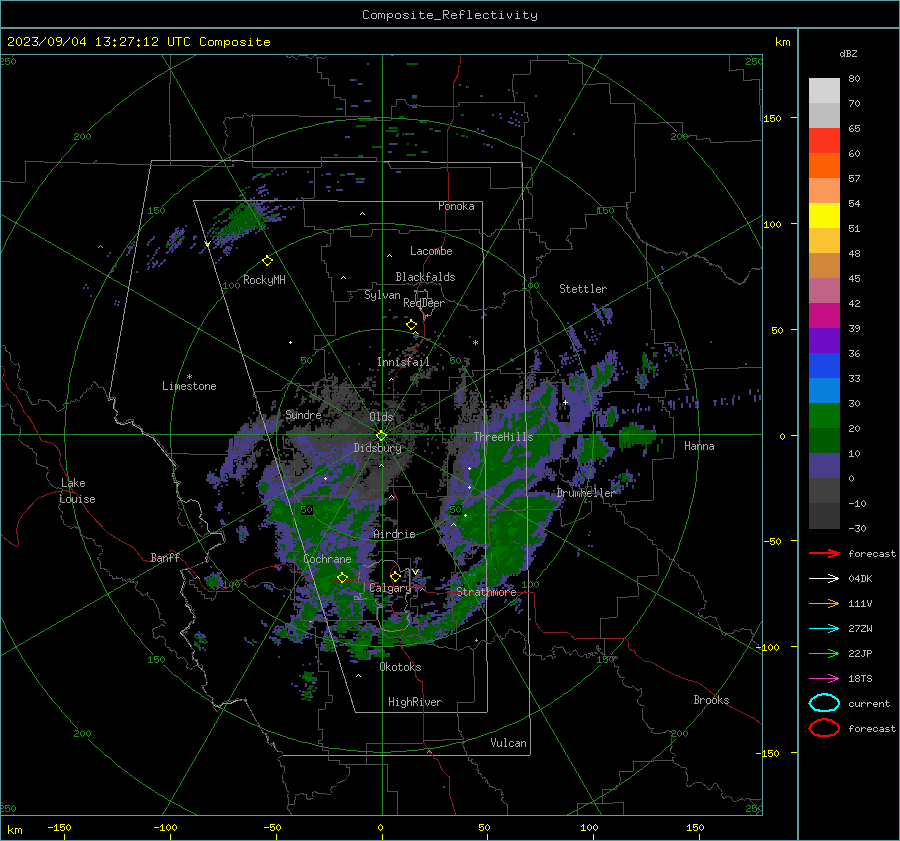900x841 pixels.
Task: Click the Blackfalds city label
Action: (425, 277)
